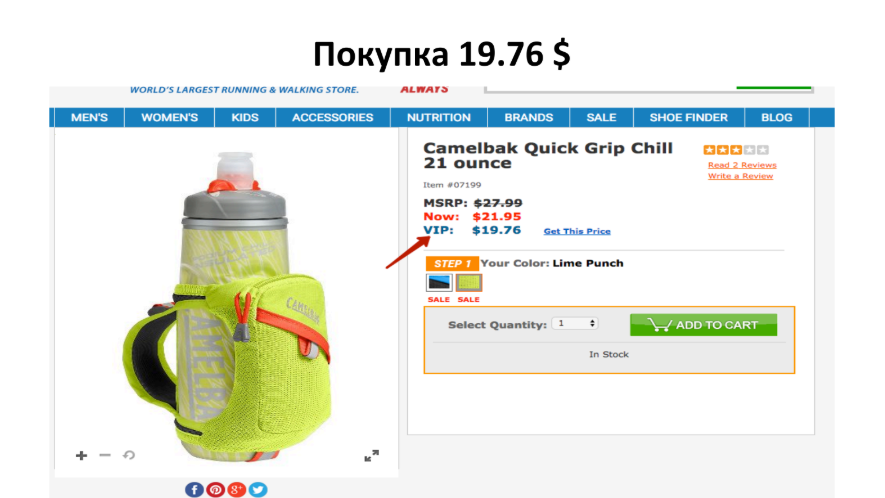This screenshot has height=498, width=885.
Task: Go to the ACCESSORIES menu
Action: pos(332,117)
